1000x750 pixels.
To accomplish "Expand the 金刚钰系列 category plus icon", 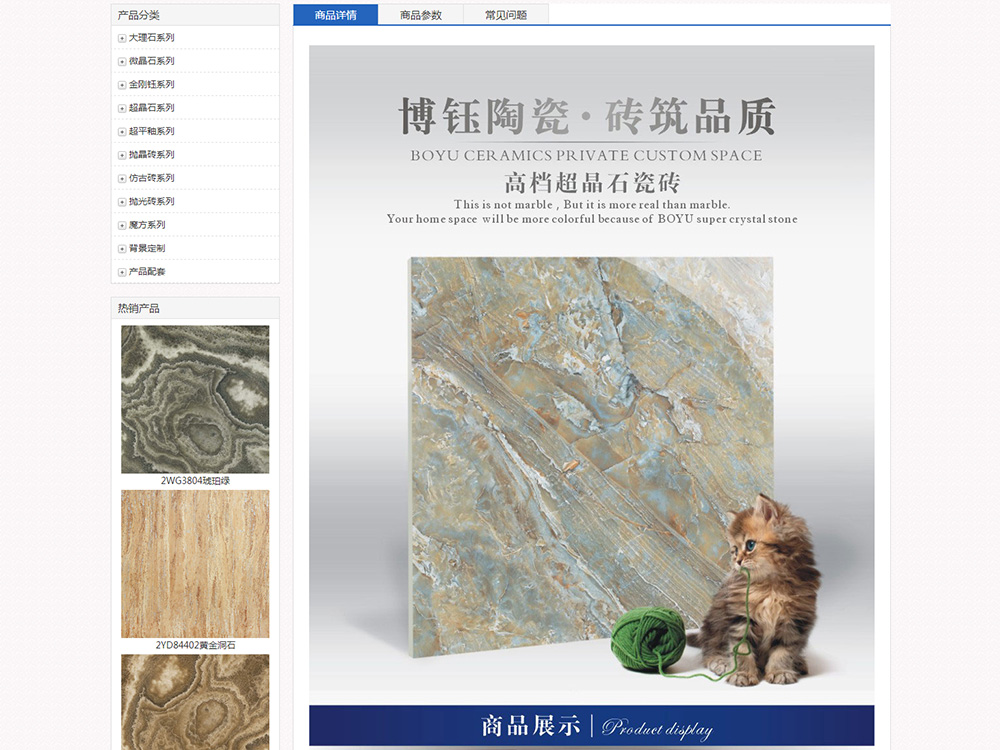I will point(122,85).
